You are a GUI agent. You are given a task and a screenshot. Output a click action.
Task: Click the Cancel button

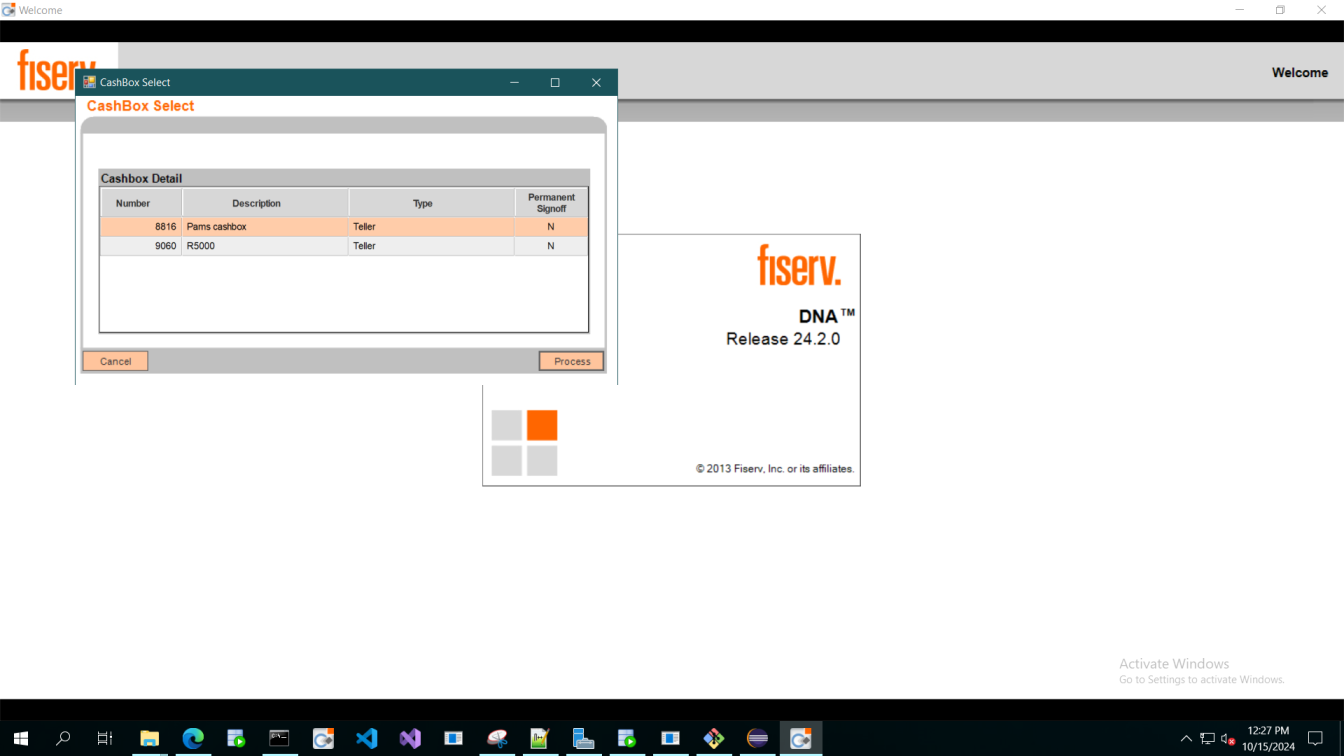[115, 361]
